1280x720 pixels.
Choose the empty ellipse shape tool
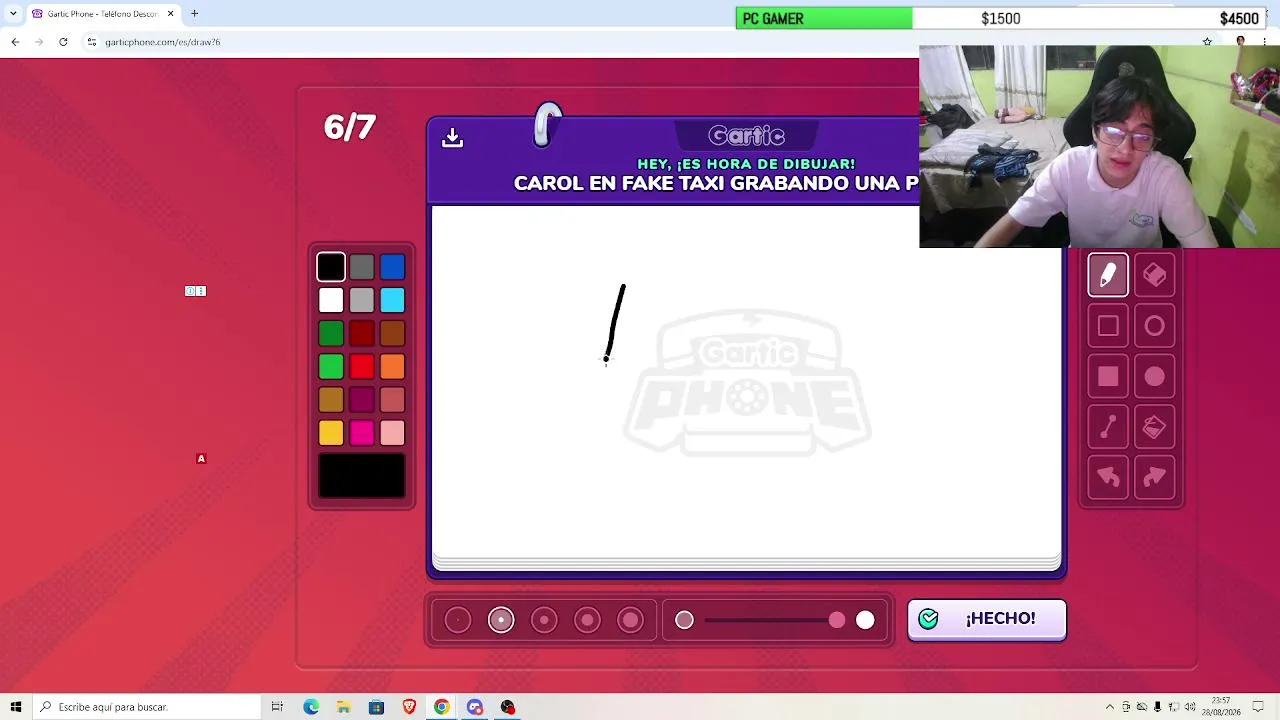click(1155, 326)
